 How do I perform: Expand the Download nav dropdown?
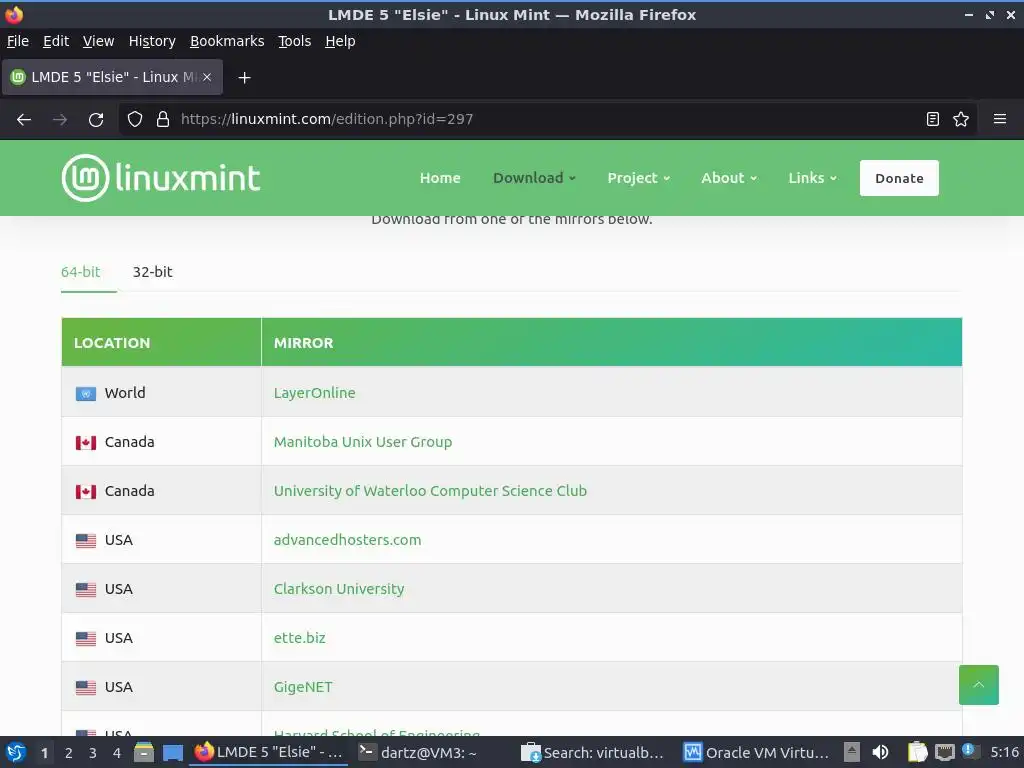pyautogui.click(x=534, y=178)
